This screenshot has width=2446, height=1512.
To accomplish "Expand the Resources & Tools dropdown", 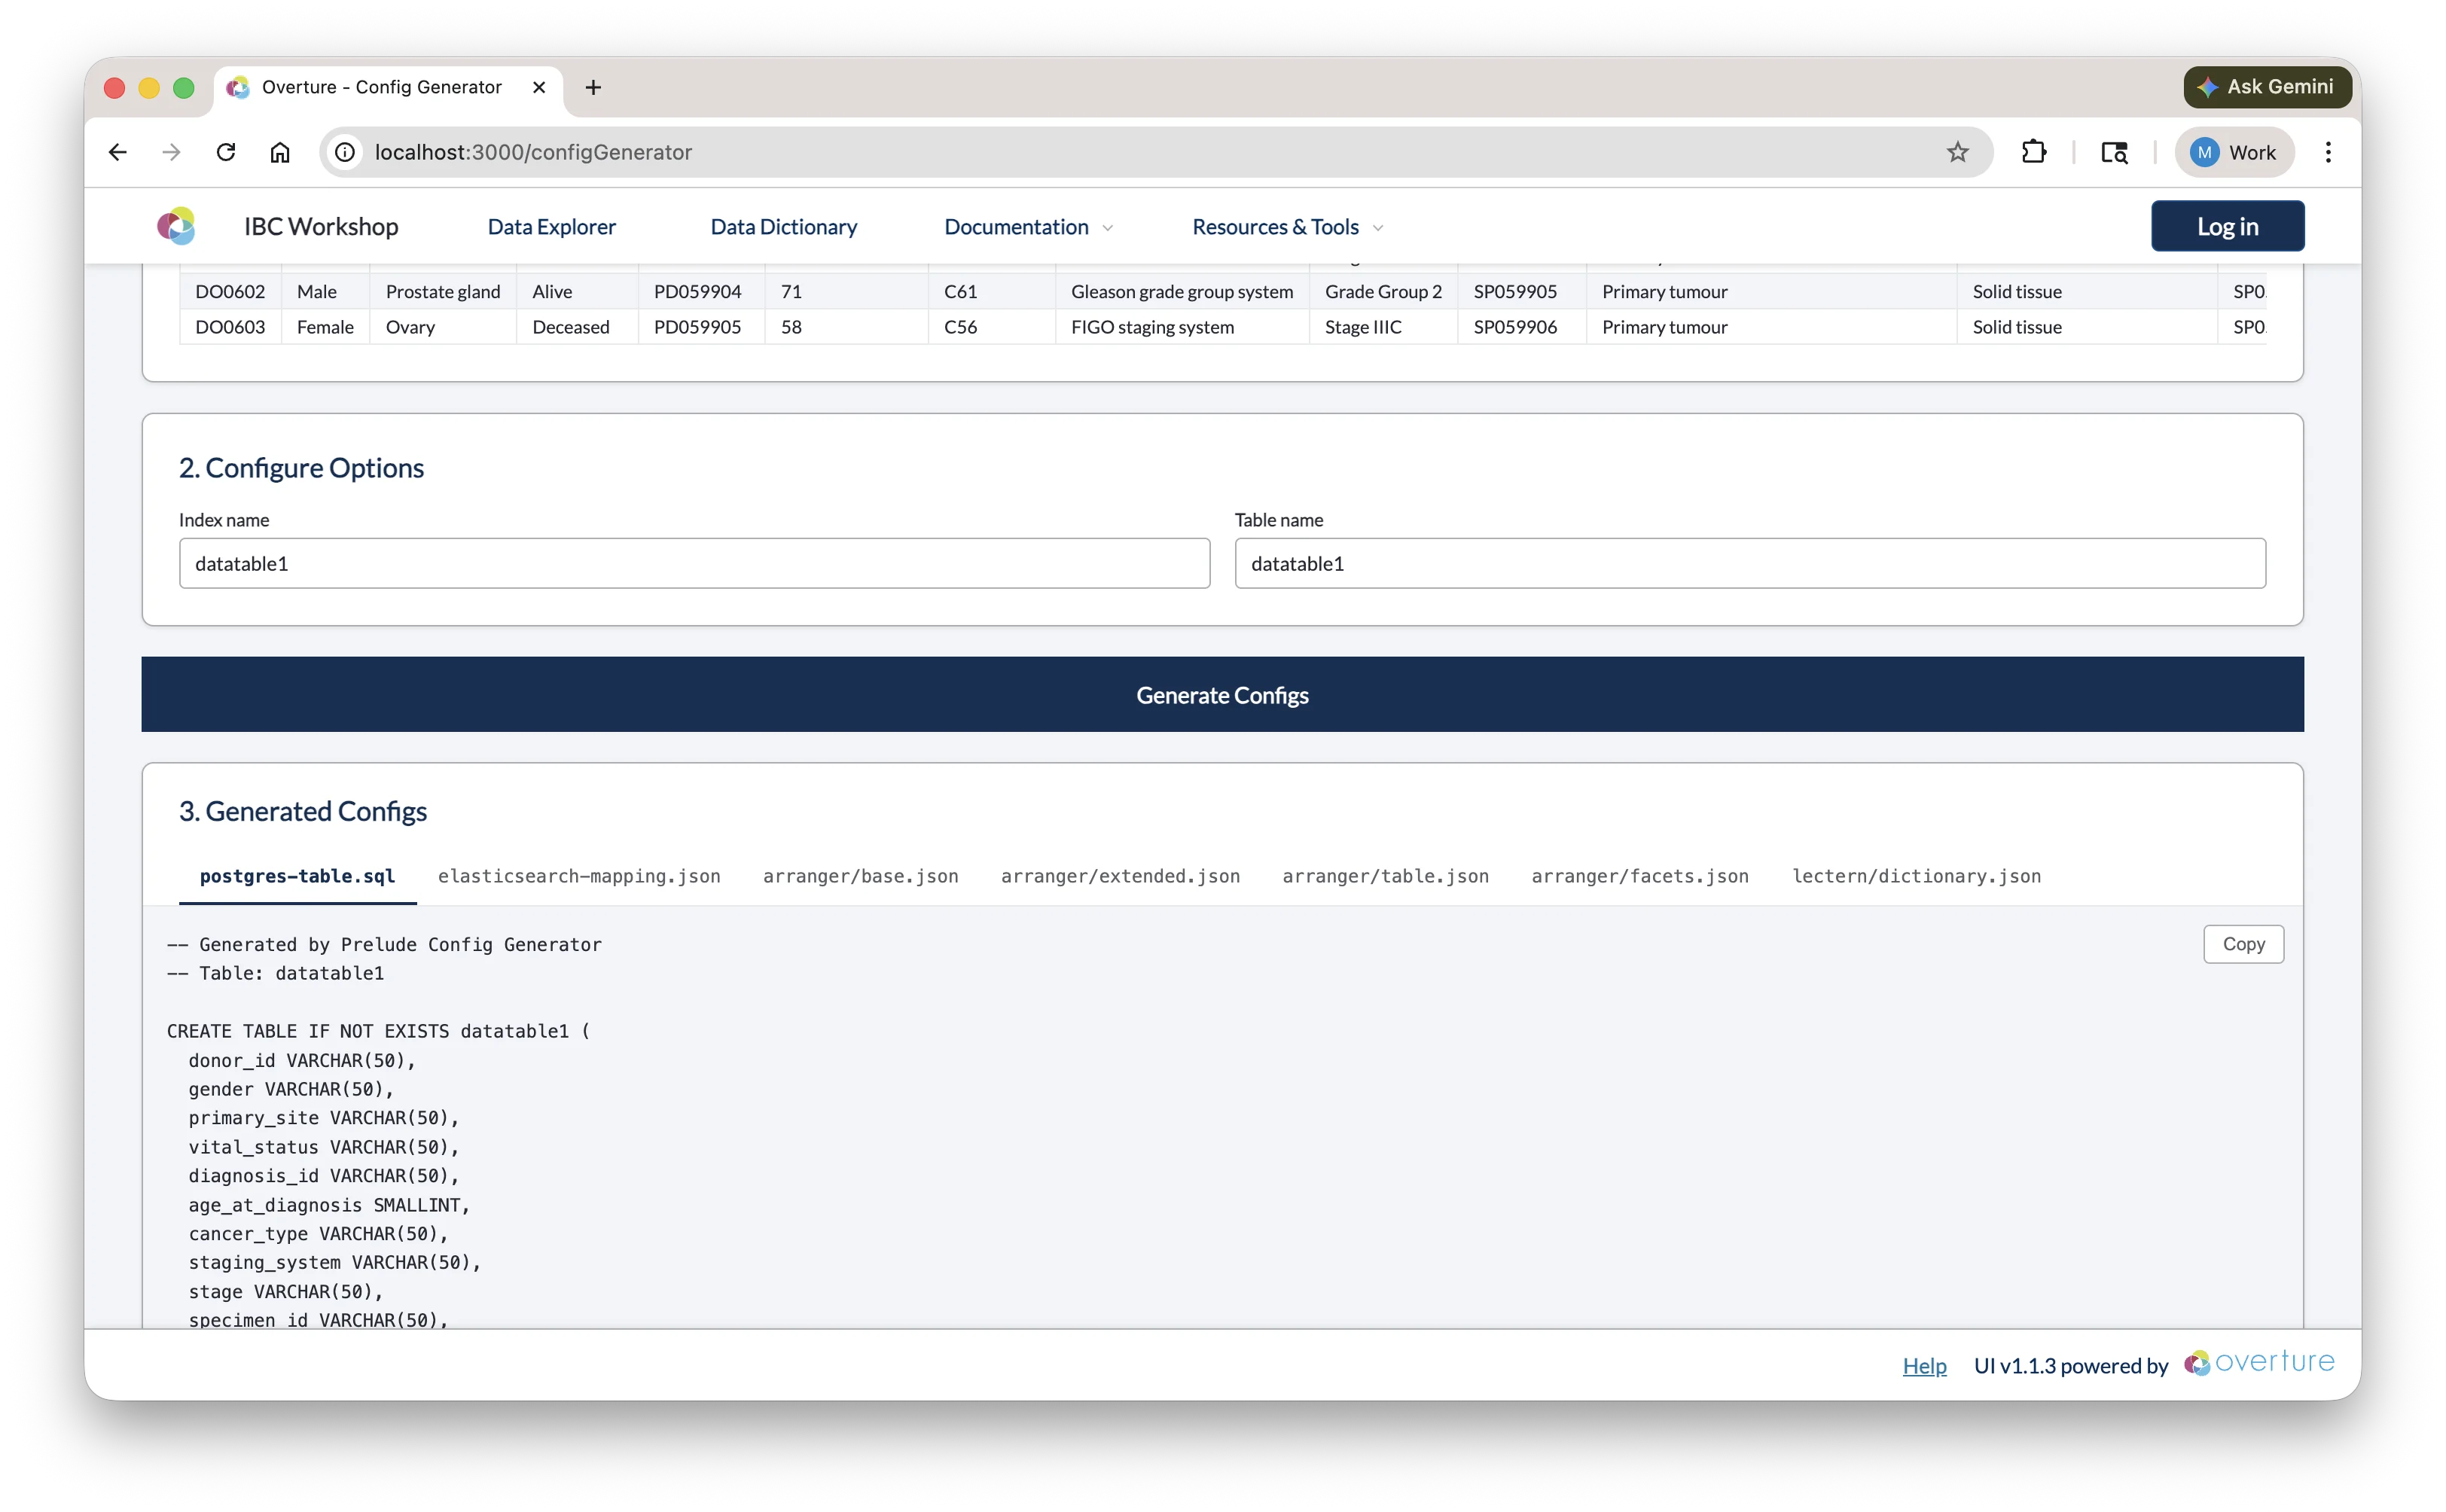I will (1285, 226).
